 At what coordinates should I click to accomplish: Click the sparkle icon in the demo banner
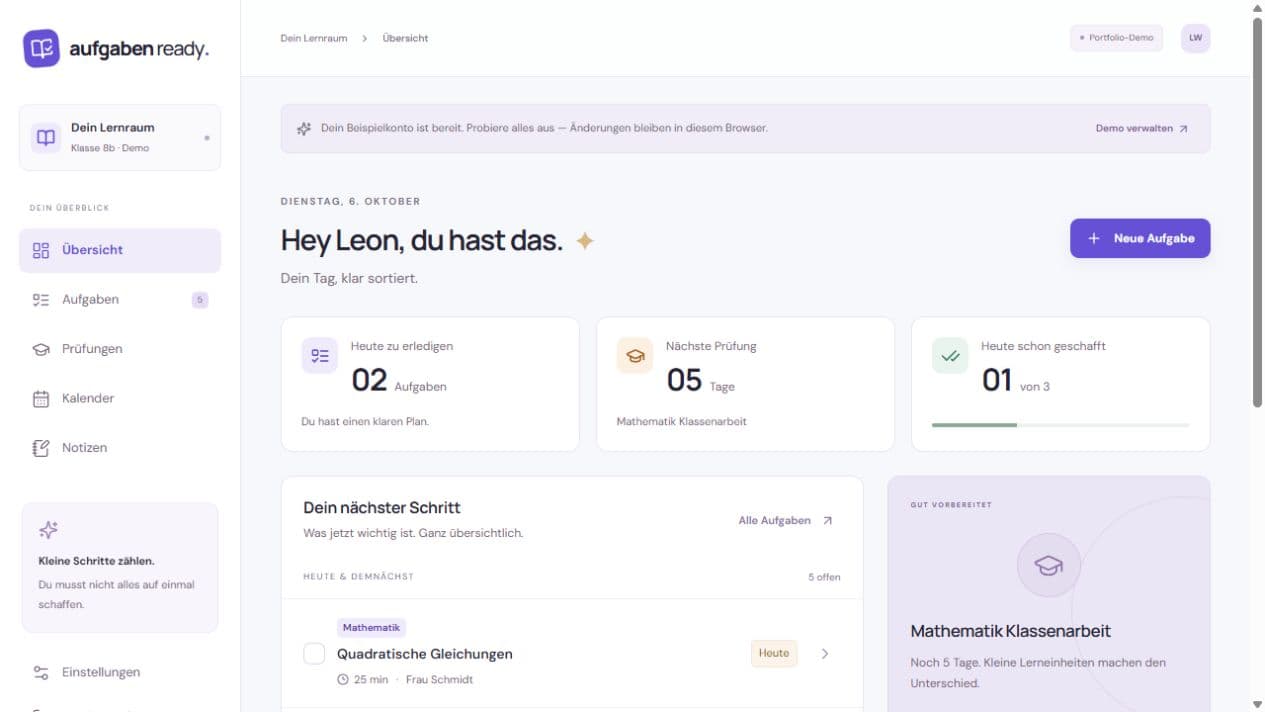point(304,129)
